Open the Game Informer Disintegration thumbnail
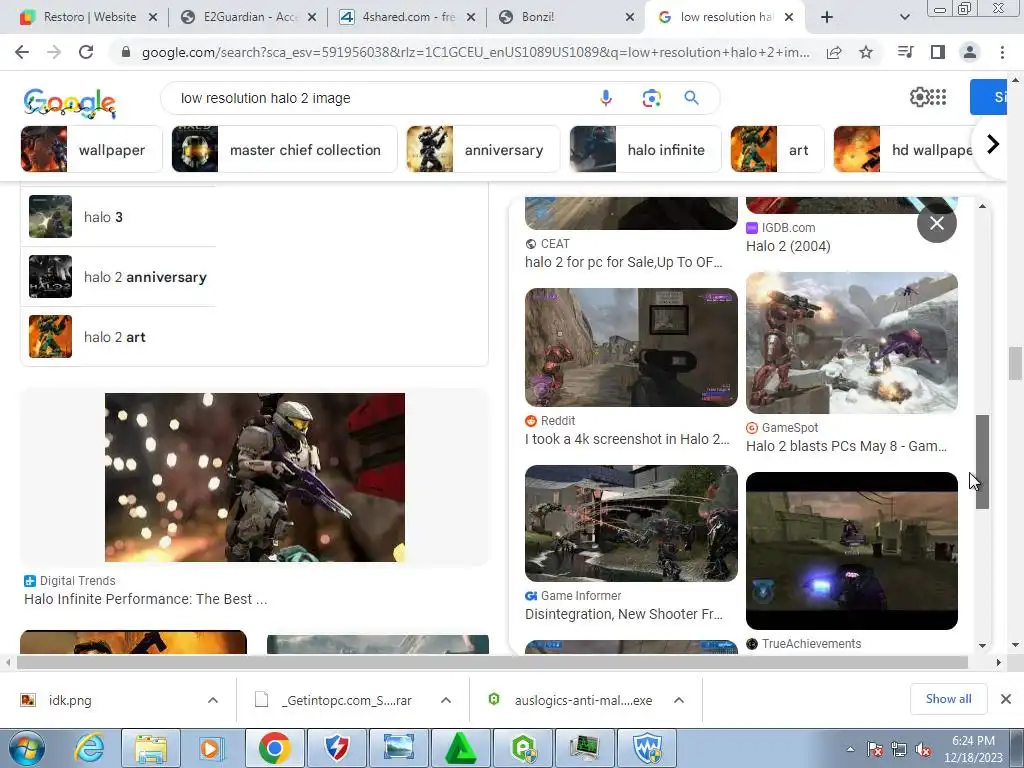 coord(631,523)
